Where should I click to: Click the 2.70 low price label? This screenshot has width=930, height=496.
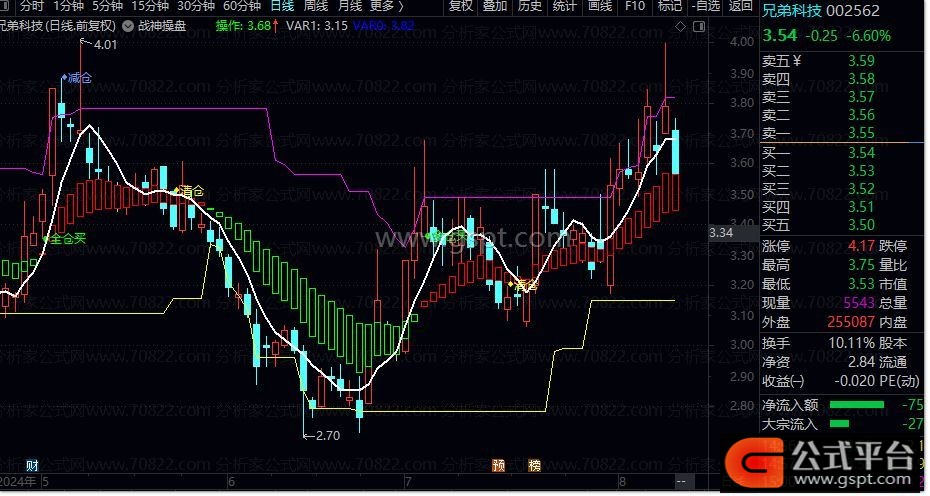point(327,435)
